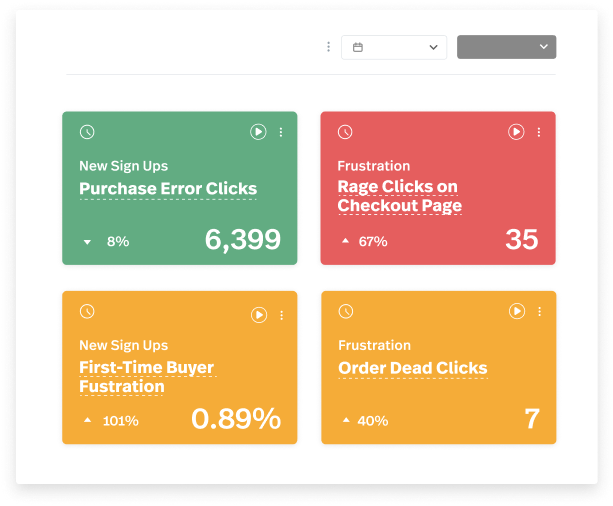Click the calendar icon in date picker
Screen dimensions: 613x506
tap(358, 47)
